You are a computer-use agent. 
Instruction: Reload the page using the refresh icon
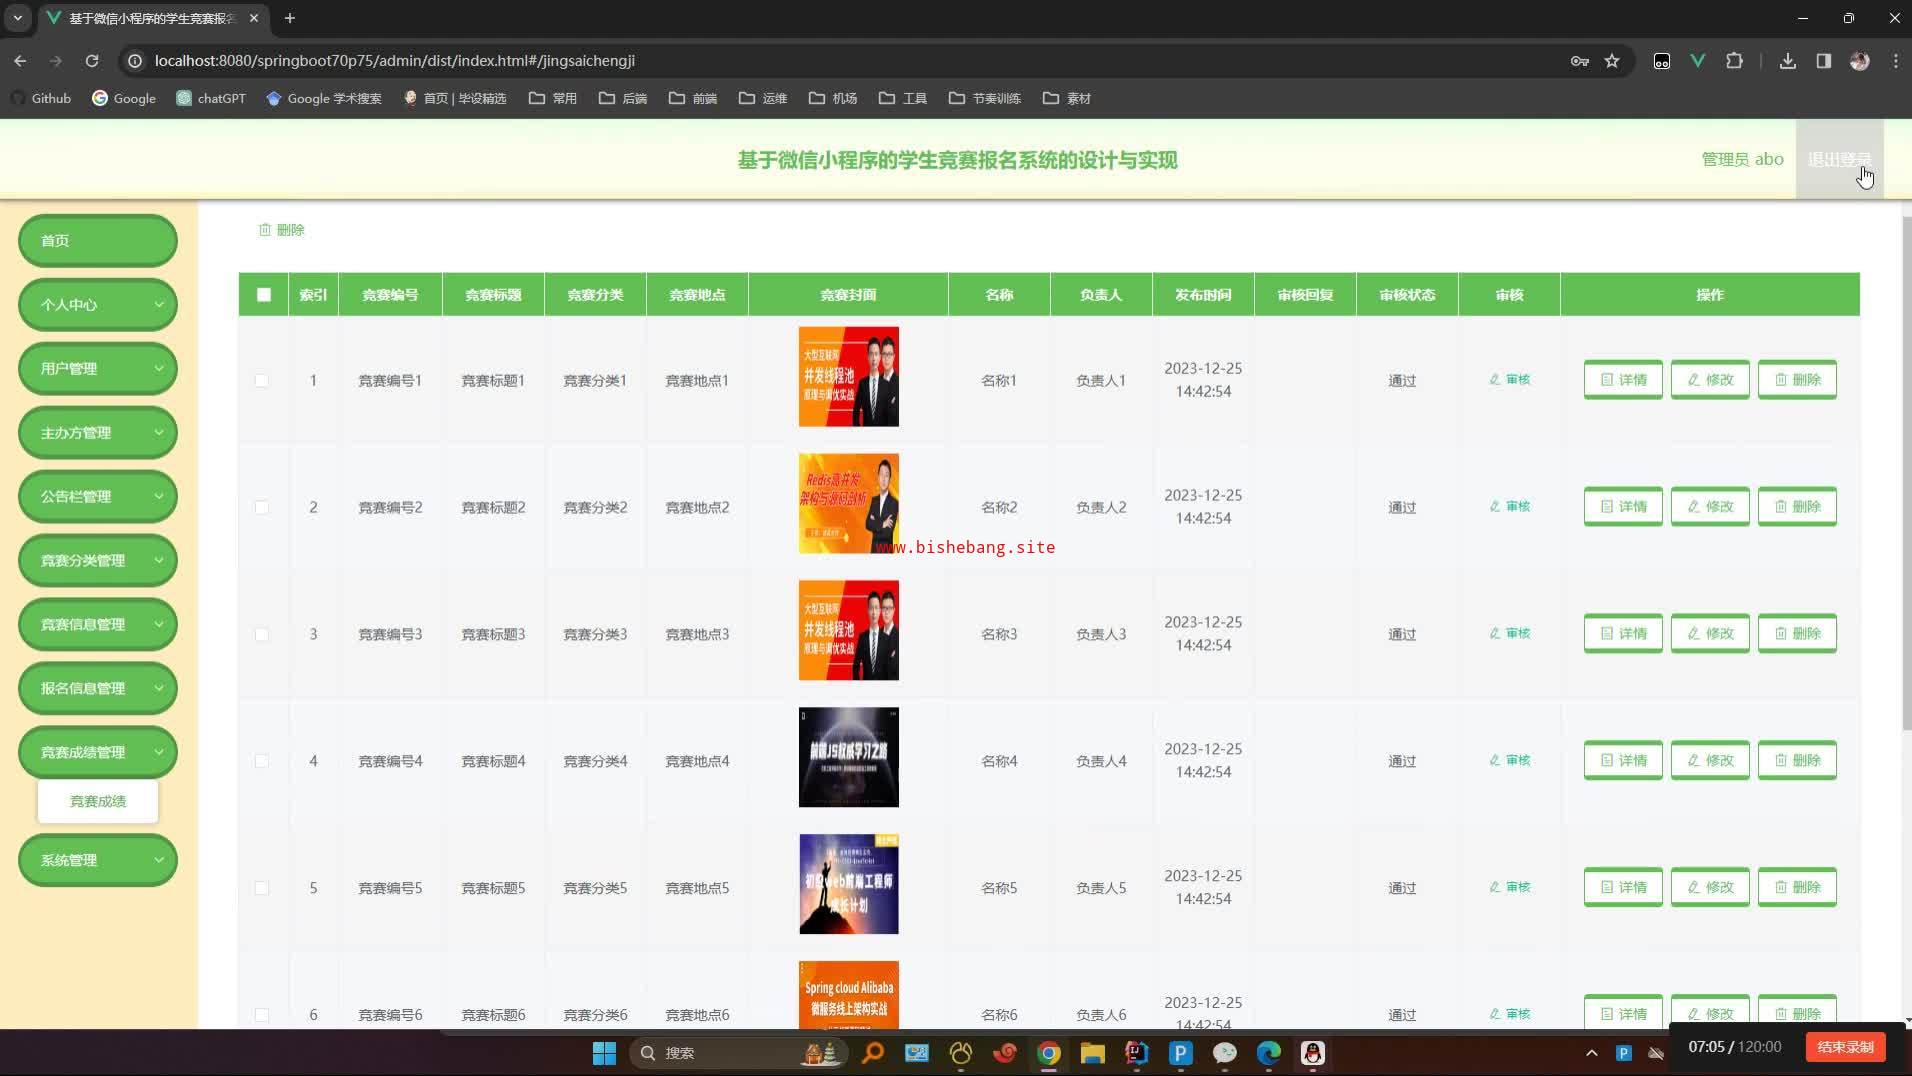click(x=92, y=61)
